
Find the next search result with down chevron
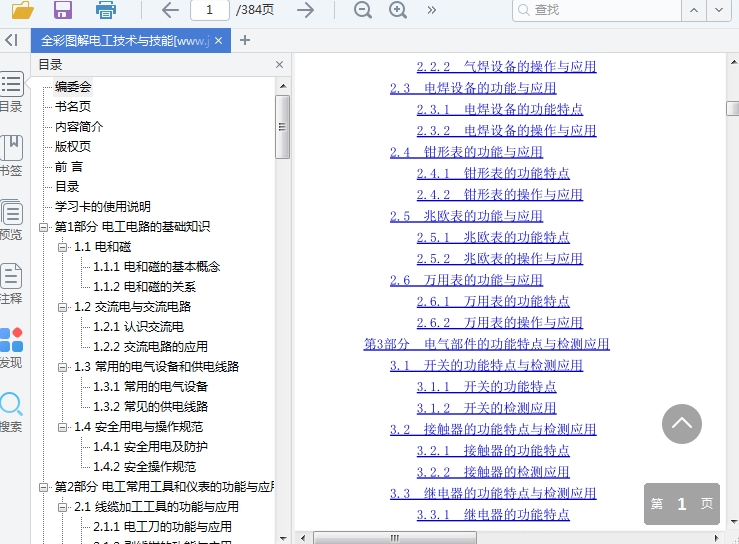tap(719, 10)
